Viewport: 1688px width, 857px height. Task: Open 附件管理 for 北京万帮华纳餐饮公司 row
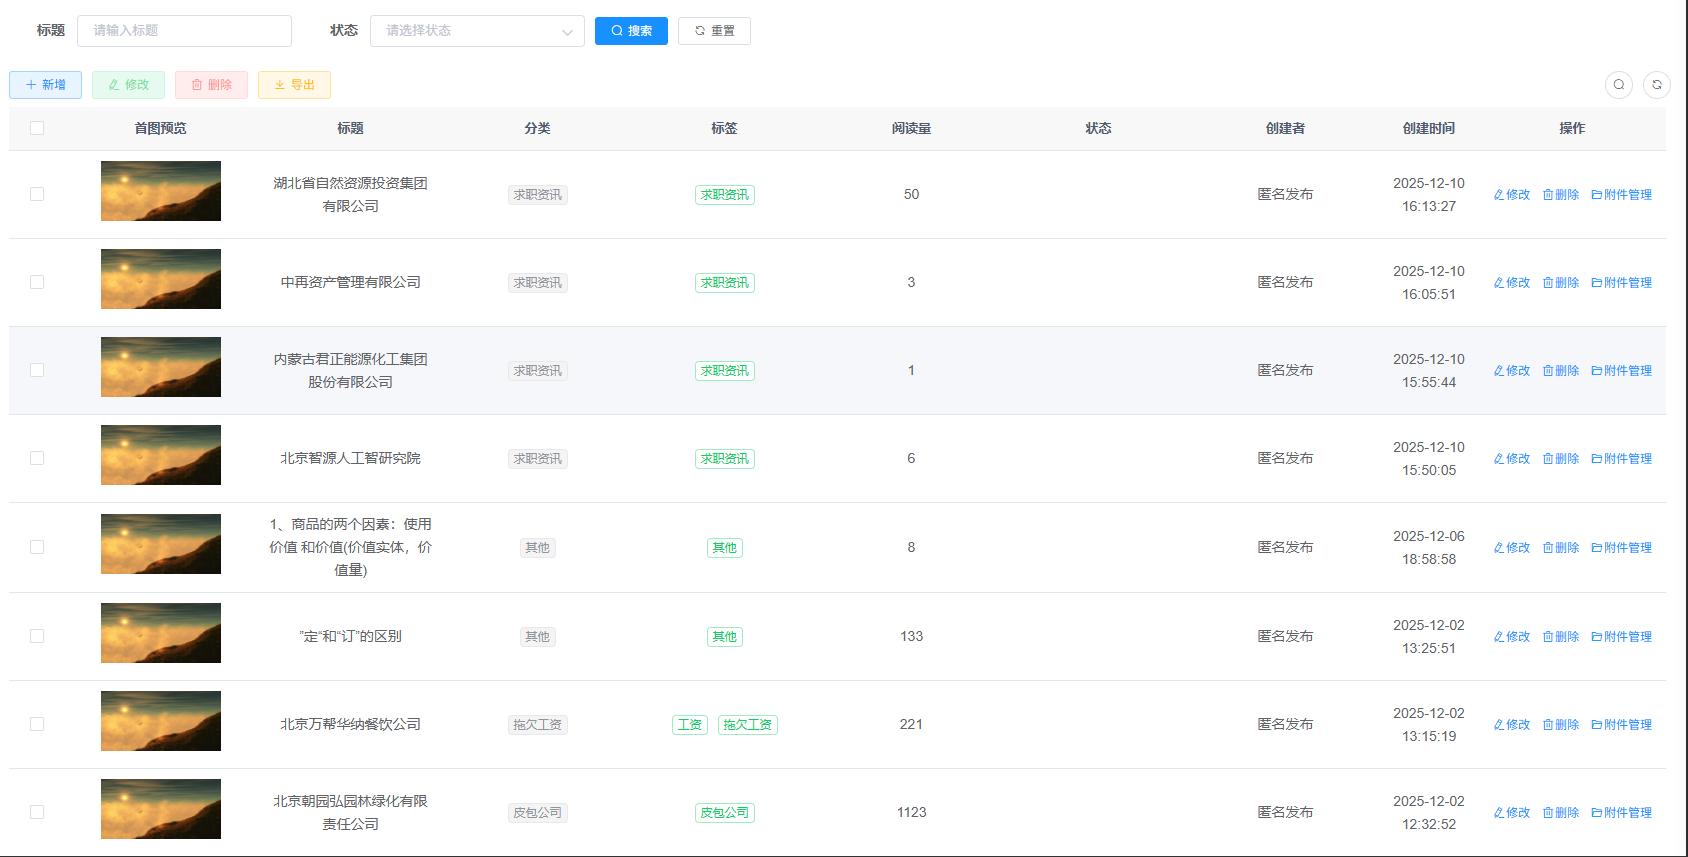point(1622,725)
